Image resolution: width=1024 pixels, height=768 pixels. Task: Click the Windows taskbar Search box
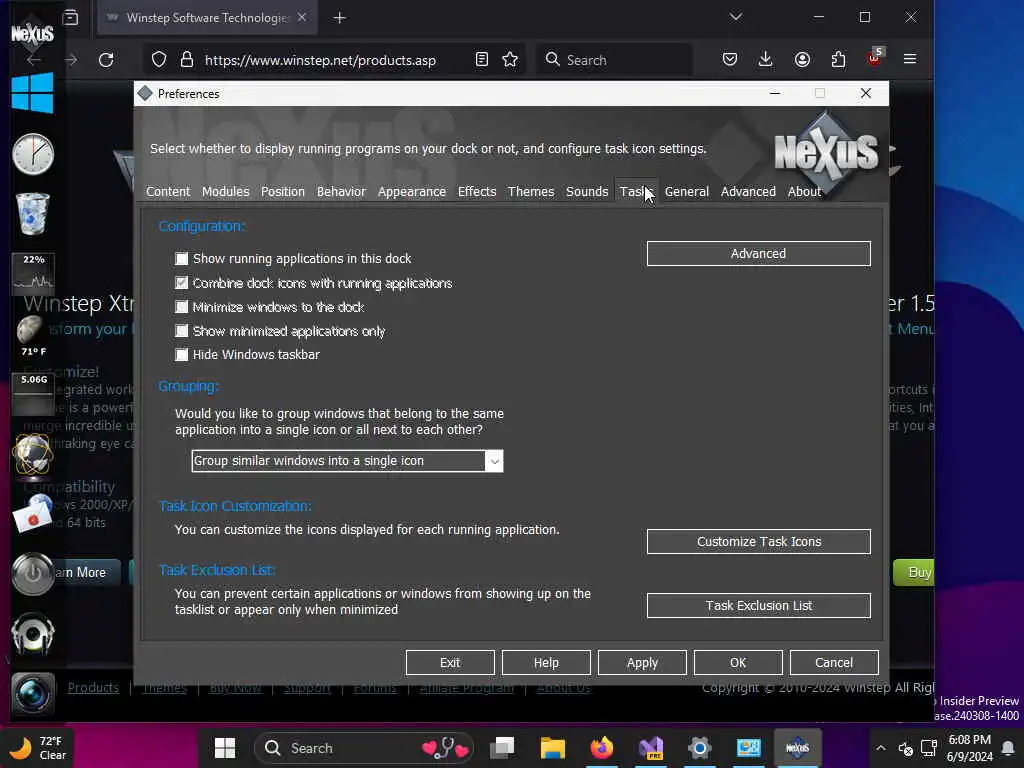(362, 748)
